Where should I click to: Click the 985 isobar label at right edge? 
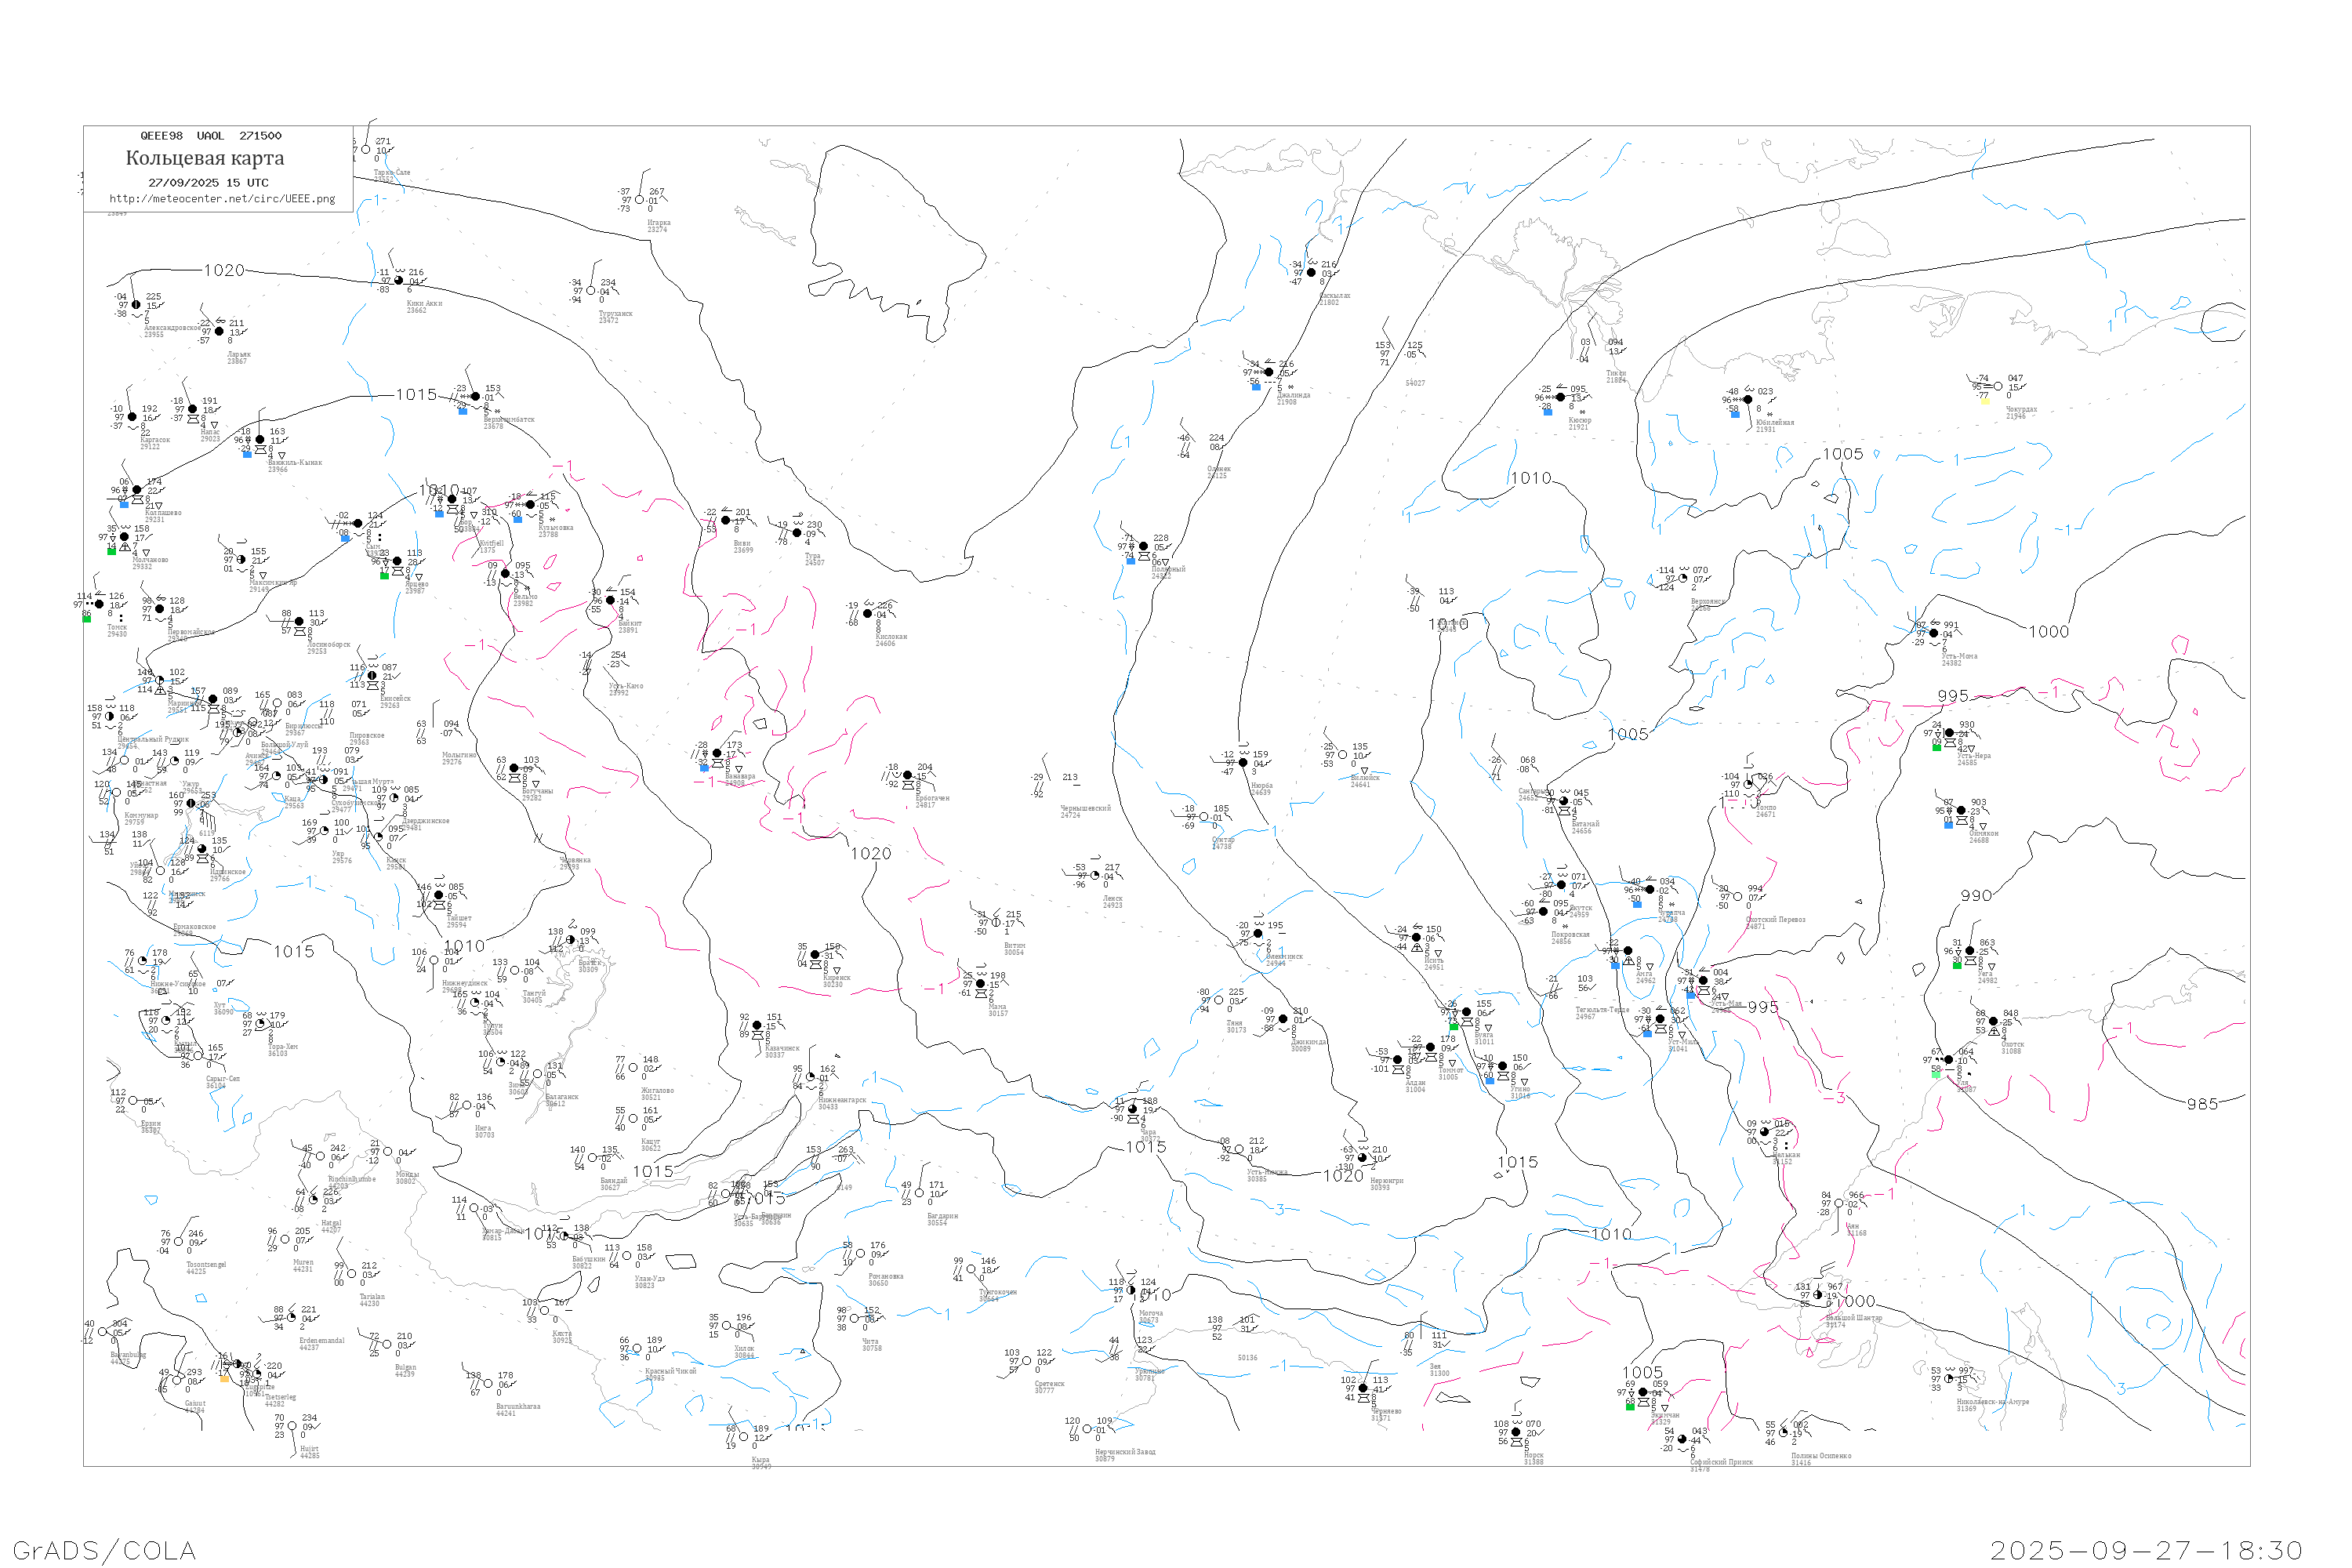[x=2202, y=1104]
